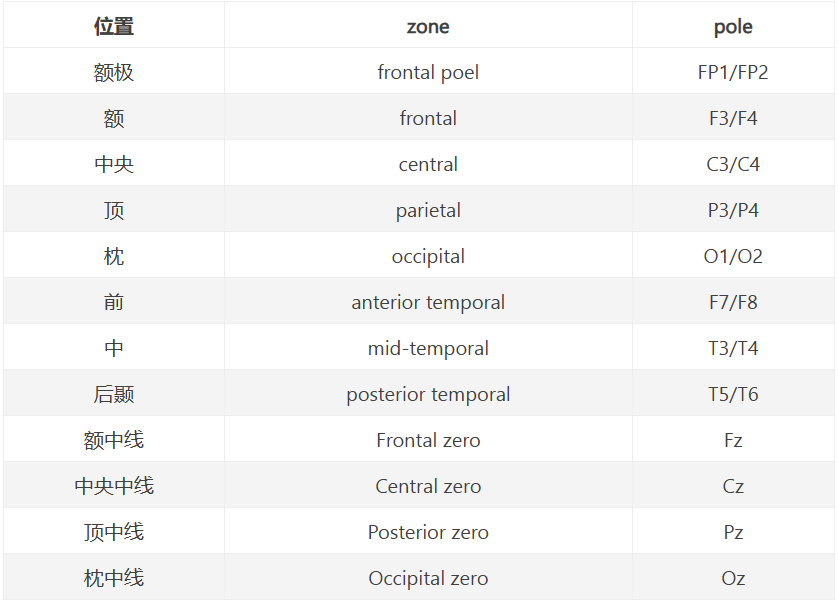This screenshot has height=604, width=839.
Task: Click the "位置" column header
Action: click(114, 27)
